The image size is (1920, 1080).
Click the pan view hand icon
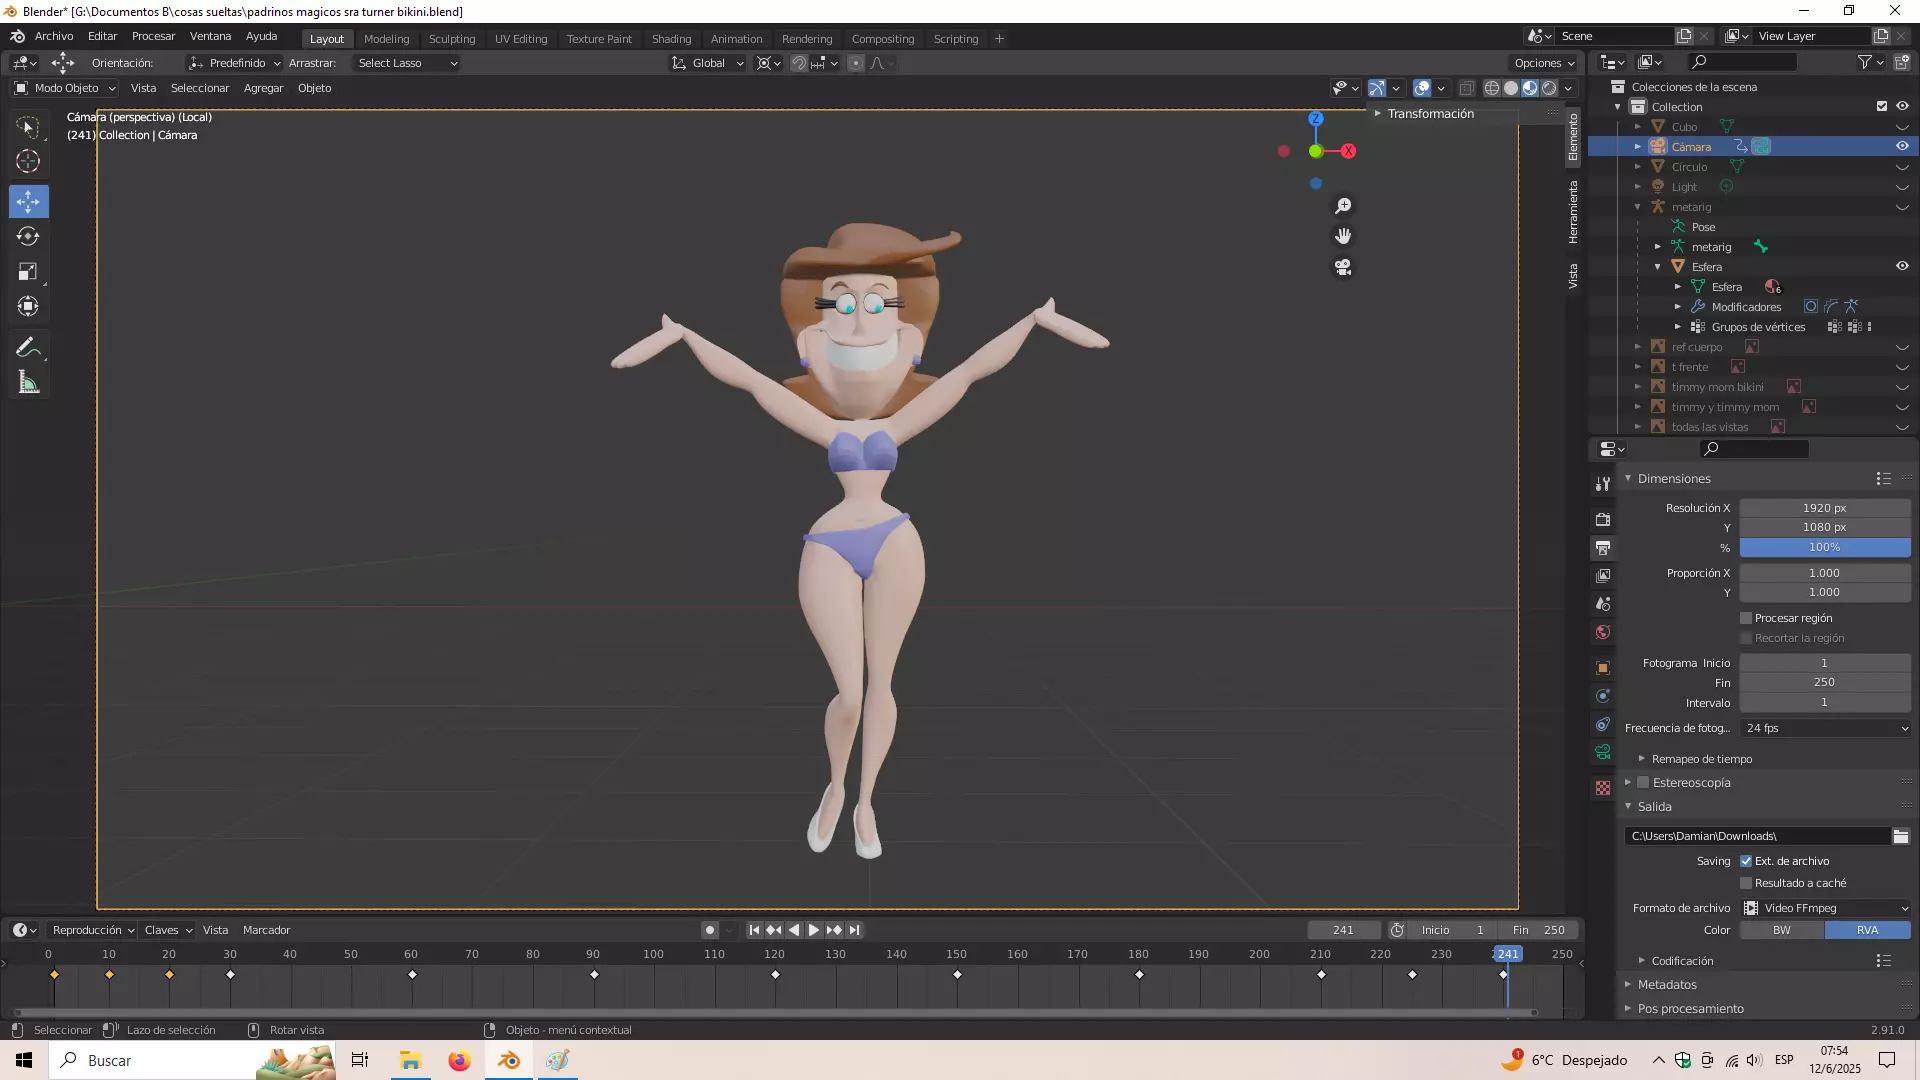click(1343, 236)
